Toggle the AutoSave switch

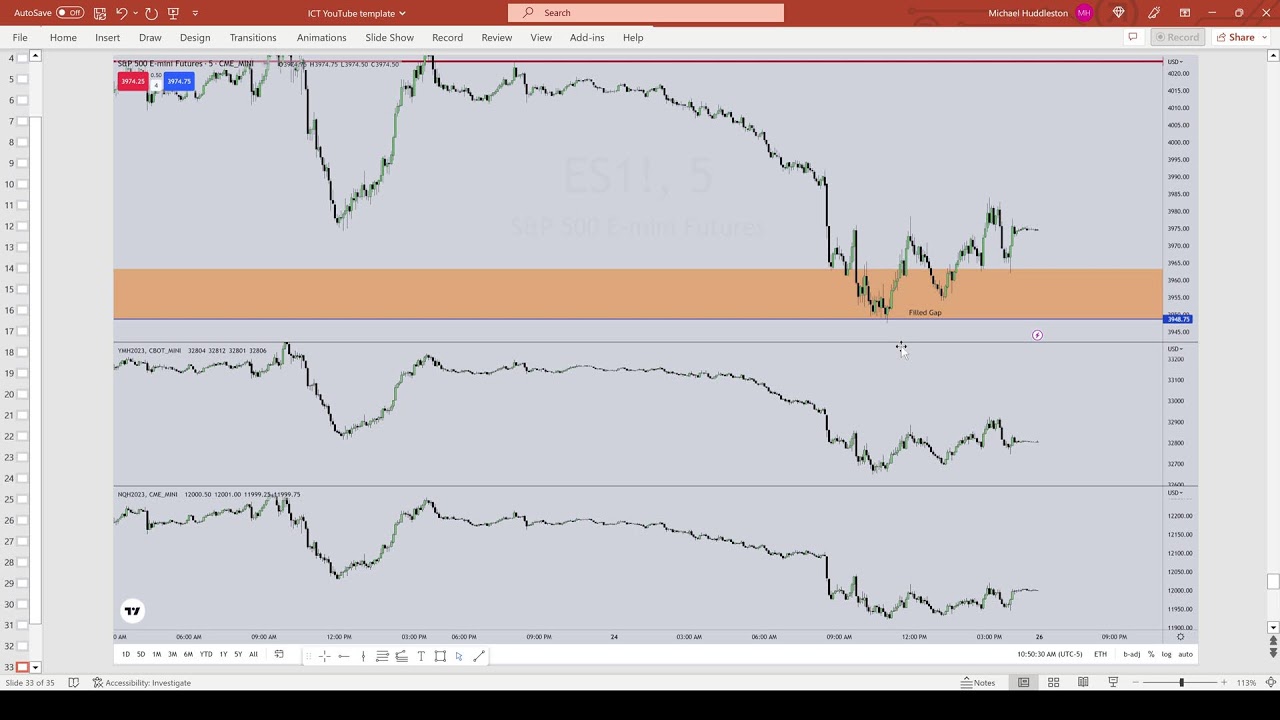69,13
